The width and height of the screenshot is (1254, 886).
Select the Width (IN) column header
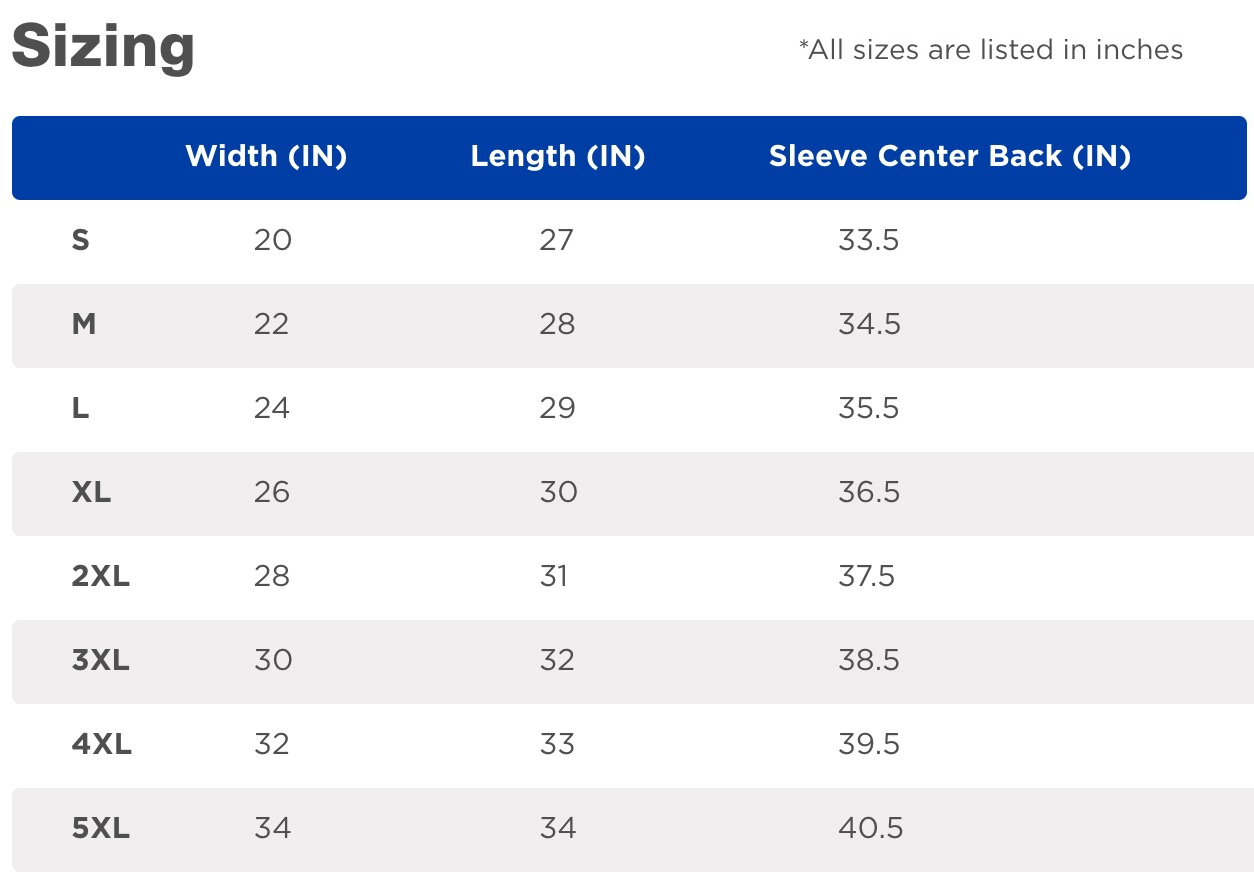(266, 156)
